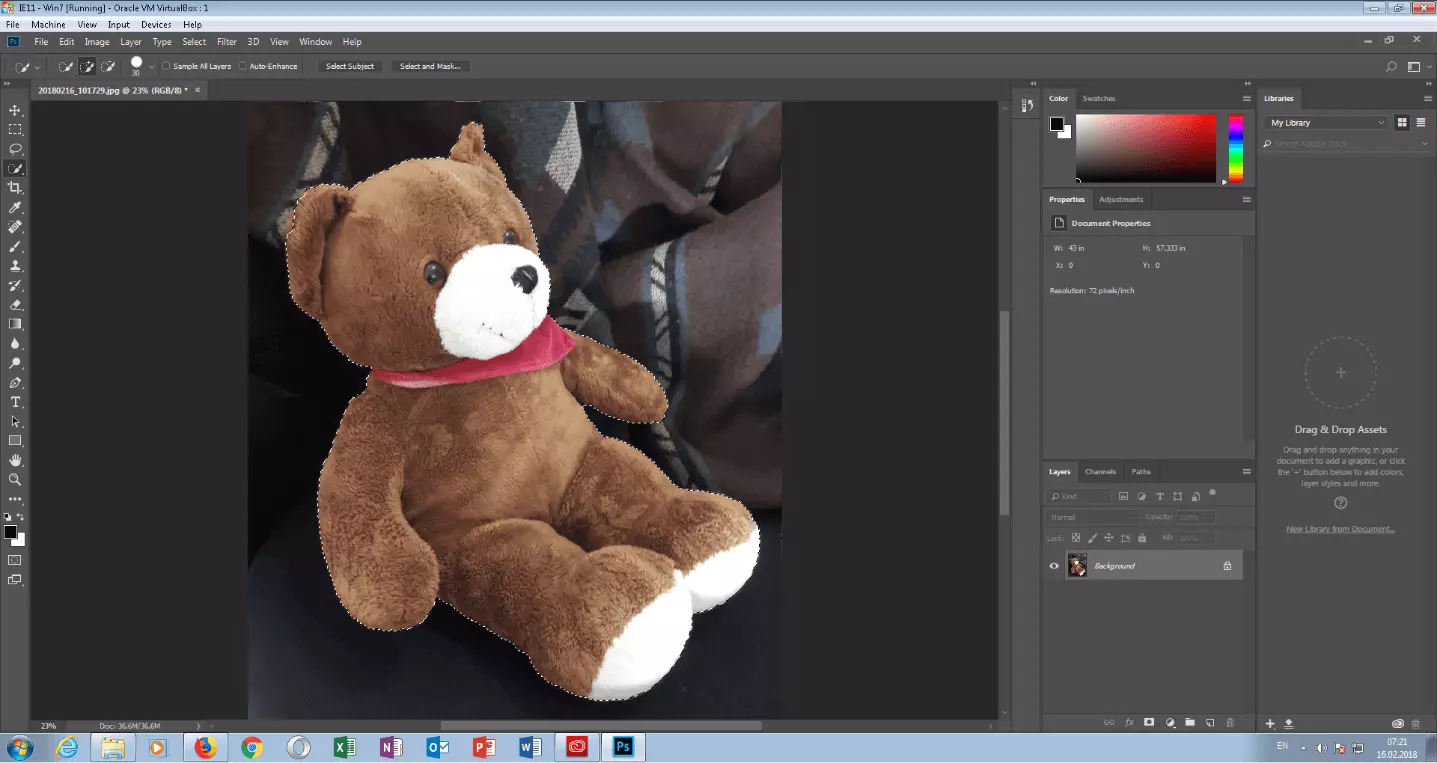1437x763 pixels.
Task: Click New Library from Document link
Action: (x=1340, y=529)
